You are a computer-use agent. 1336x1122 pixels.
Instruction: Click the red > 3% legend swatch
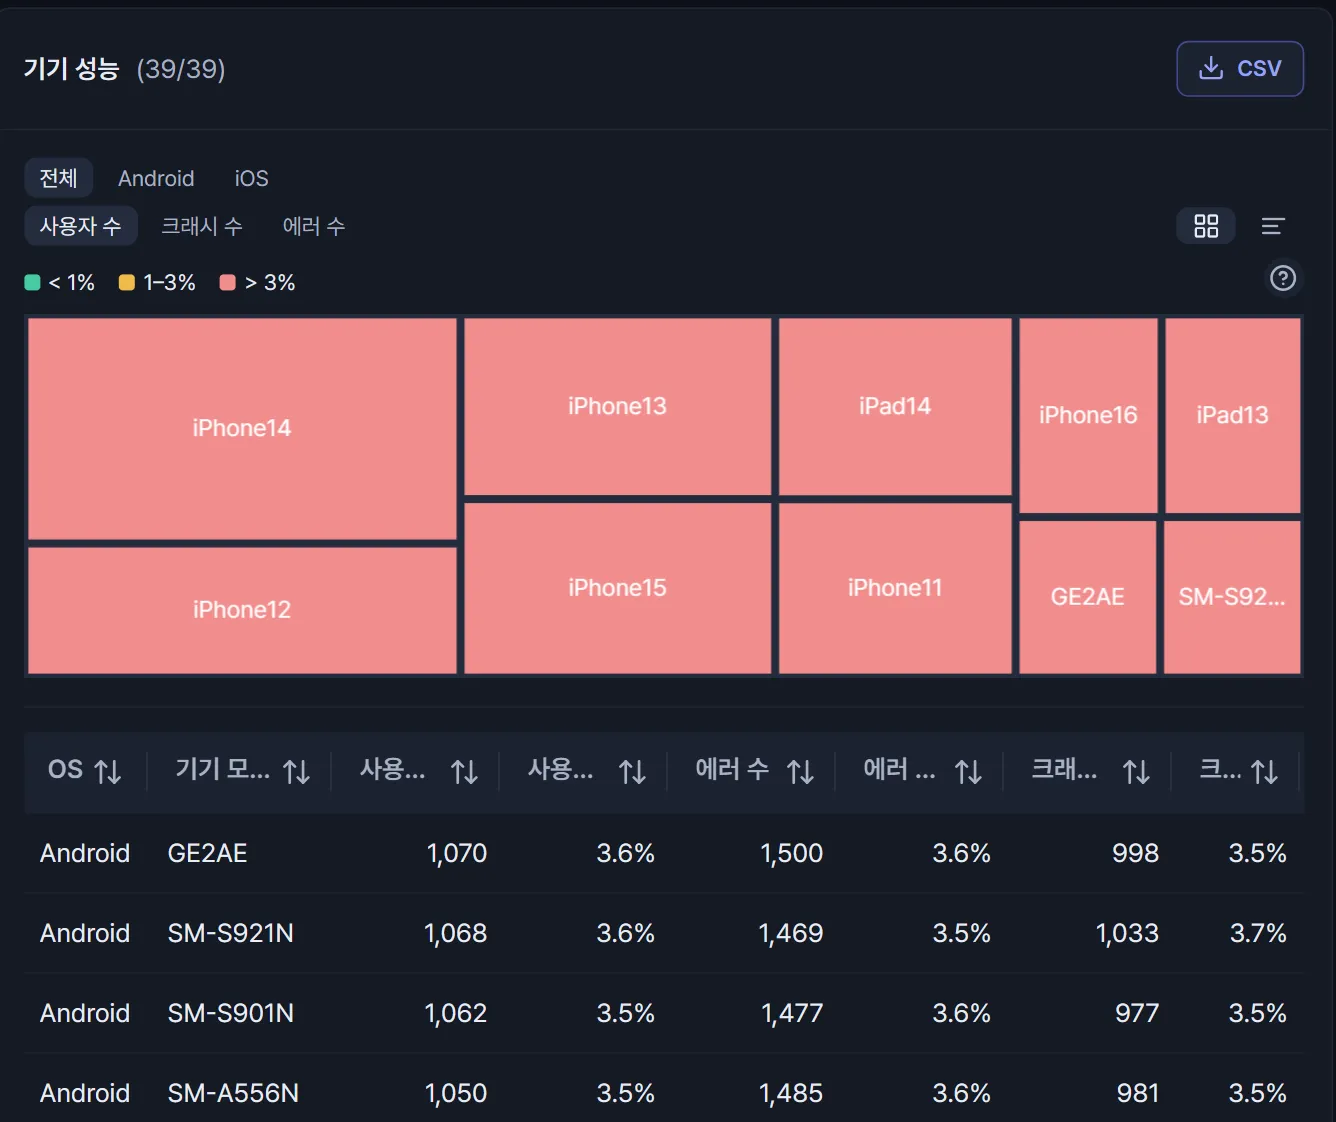coord(227,282)
